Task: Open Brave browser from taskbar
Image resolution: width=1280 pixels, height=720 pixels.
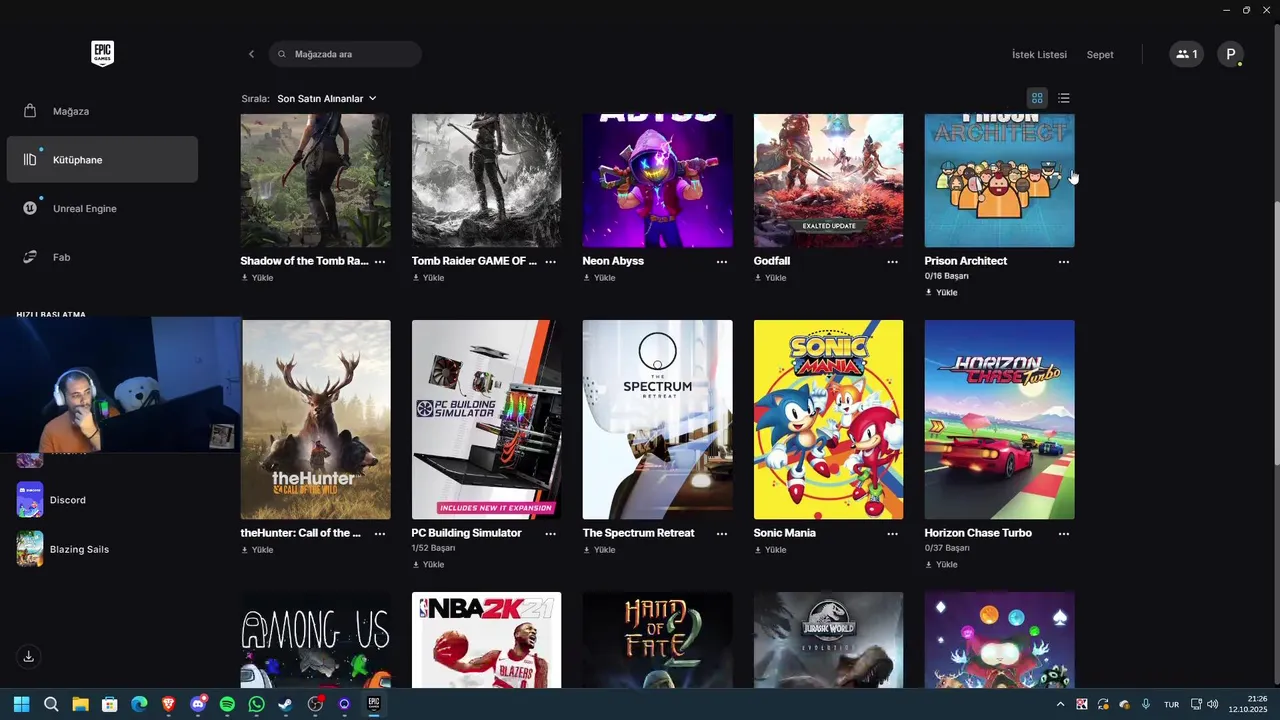Action: point(168,704)
